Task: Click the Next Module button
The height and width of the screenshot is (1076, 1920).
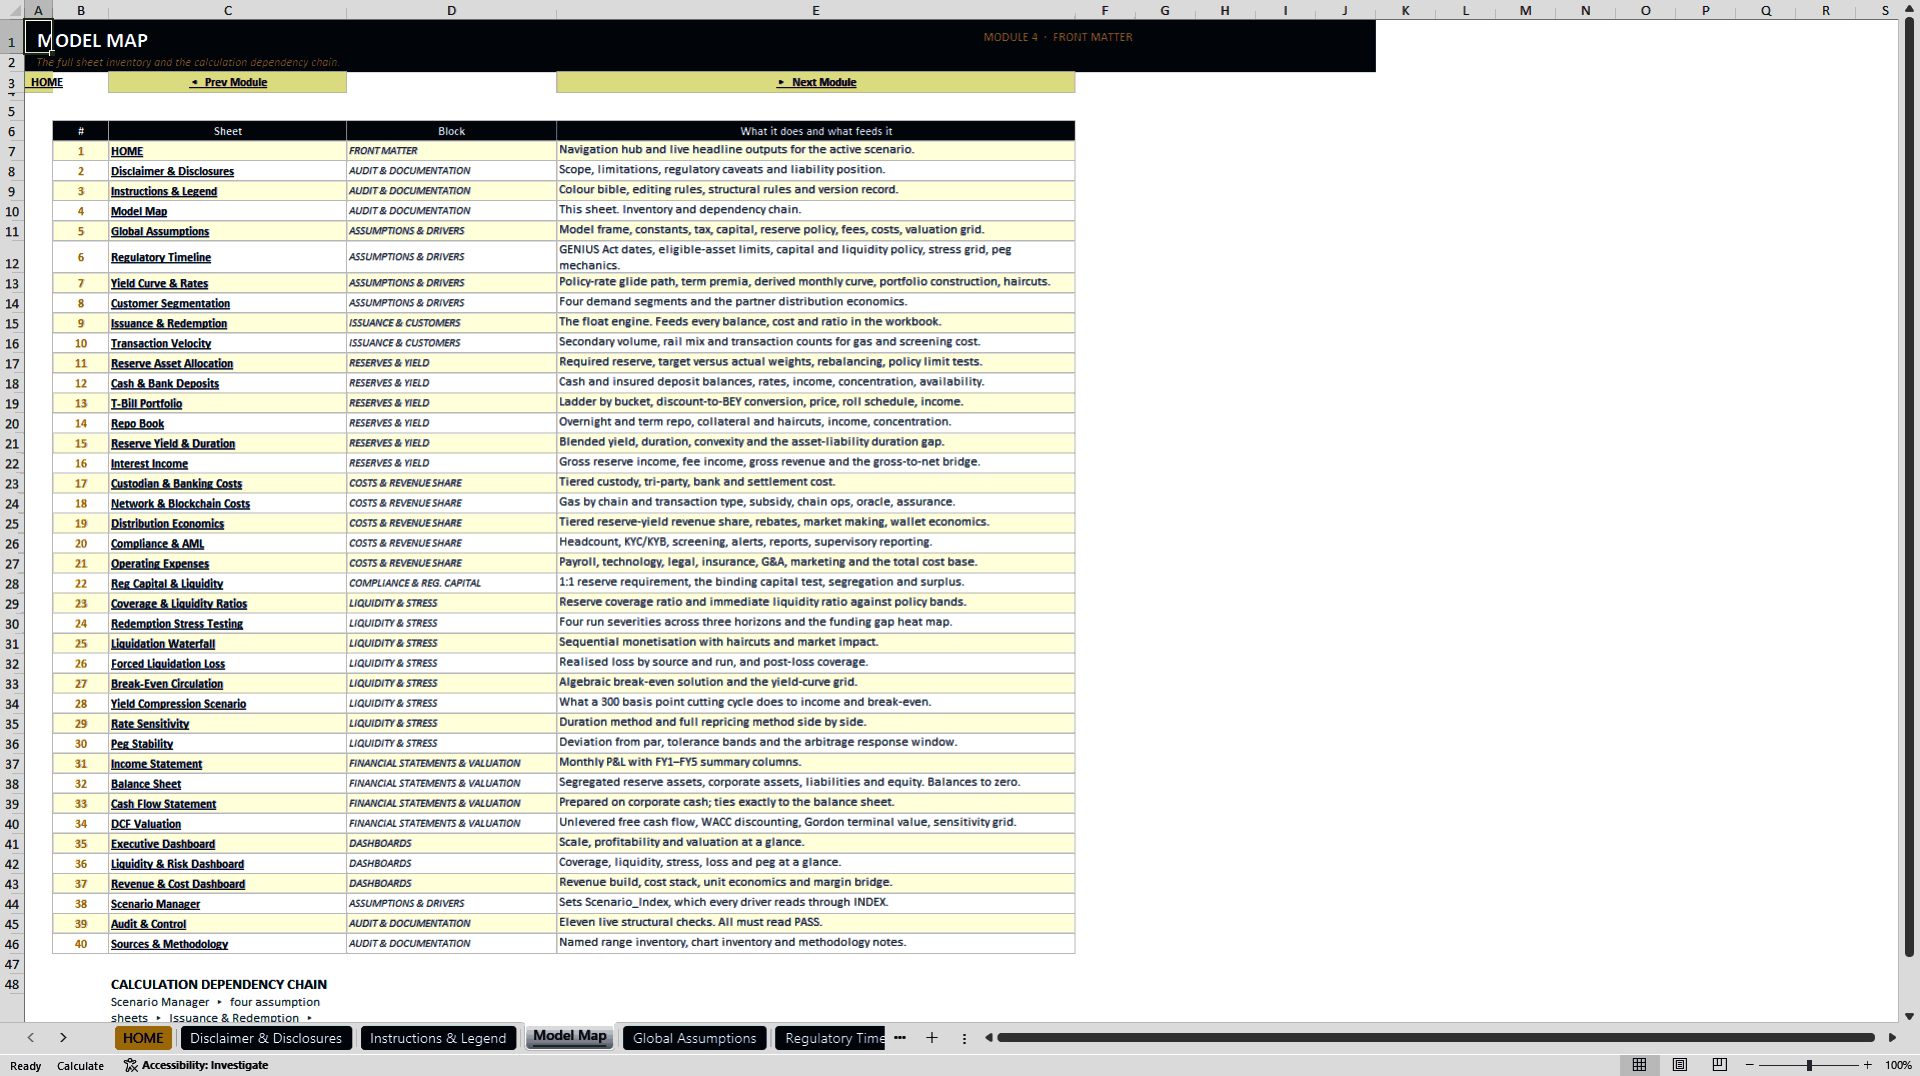Action: (x=816, y=82)
